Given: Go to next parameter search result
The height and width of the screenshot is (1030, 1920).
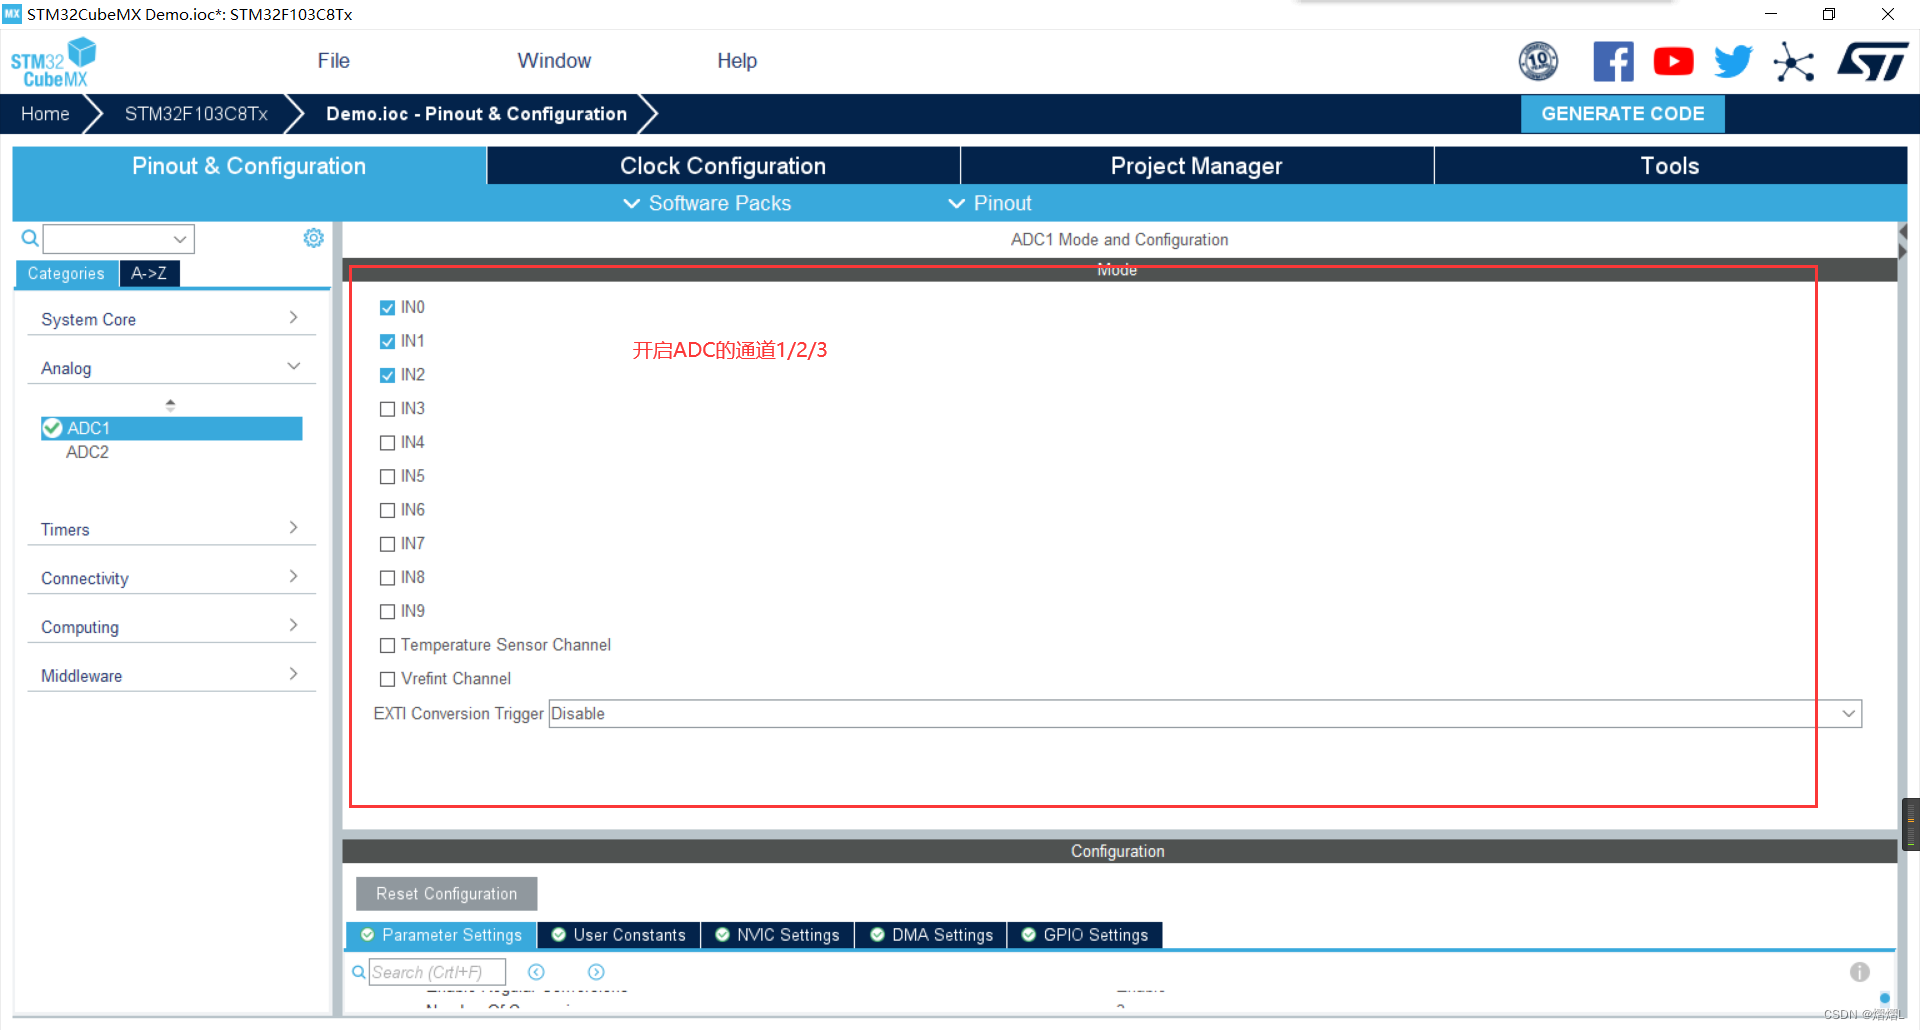Looking at the screenshot, I should (x=596, y=972).
